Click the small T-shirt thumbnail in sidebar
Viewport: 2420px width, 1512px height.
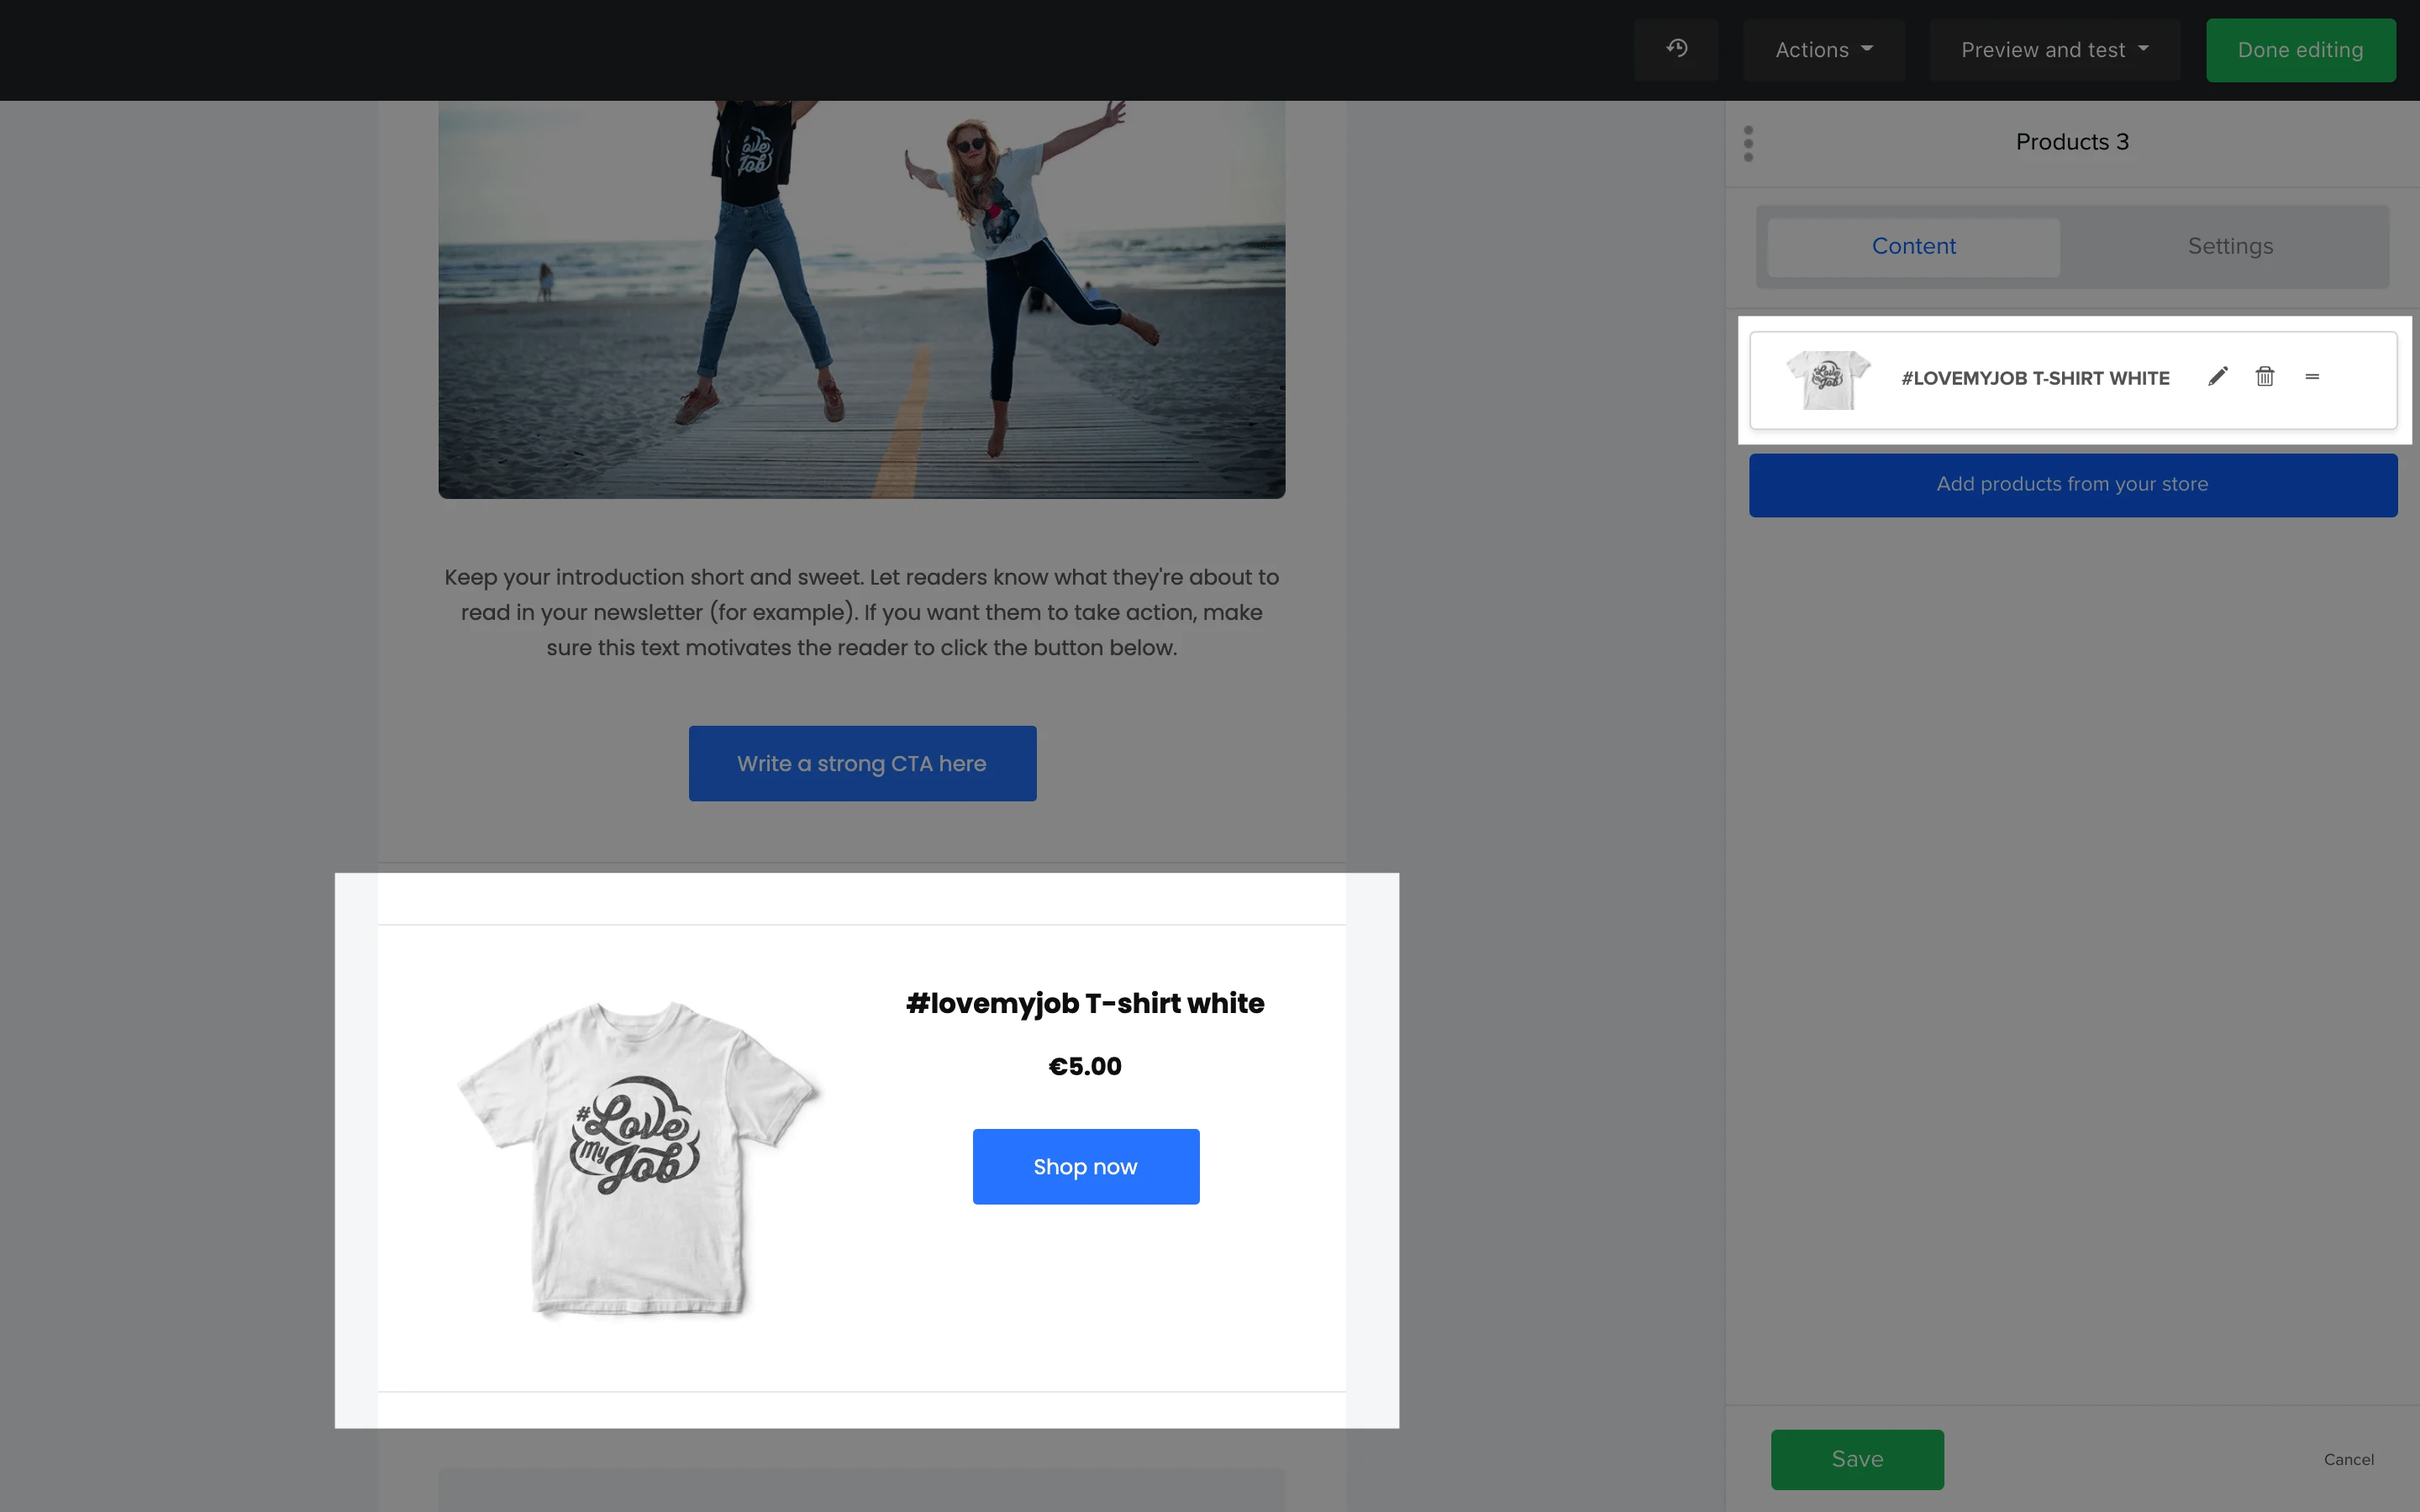(x=1828, y=379)
